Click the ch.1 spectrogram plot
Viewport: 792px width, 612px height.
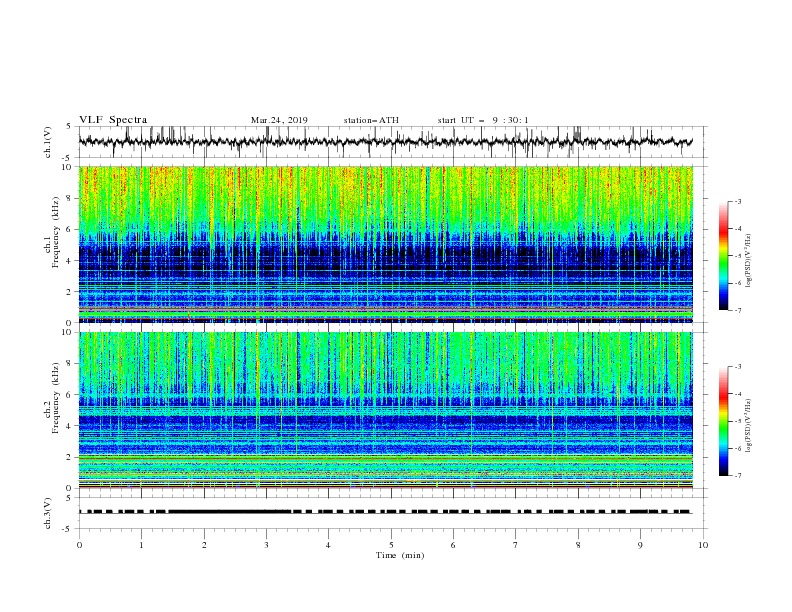point(386,244)
